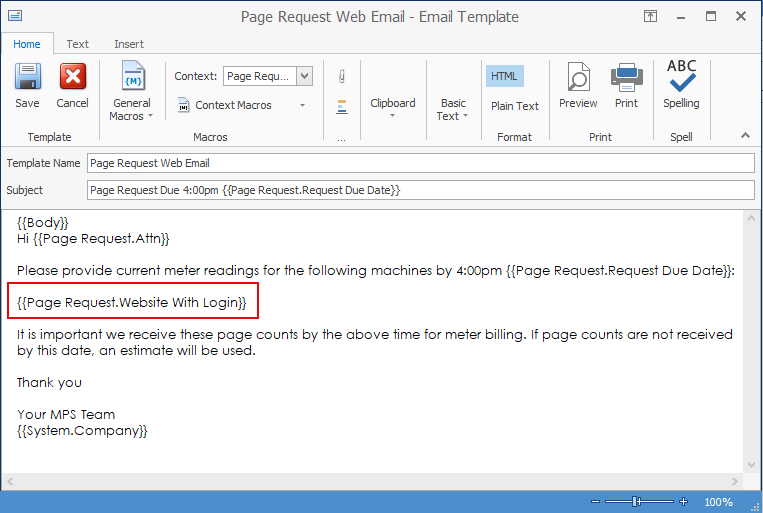Click the resize grip in status bar corner
The image size is (763, 513).
(x=756, y=507)
